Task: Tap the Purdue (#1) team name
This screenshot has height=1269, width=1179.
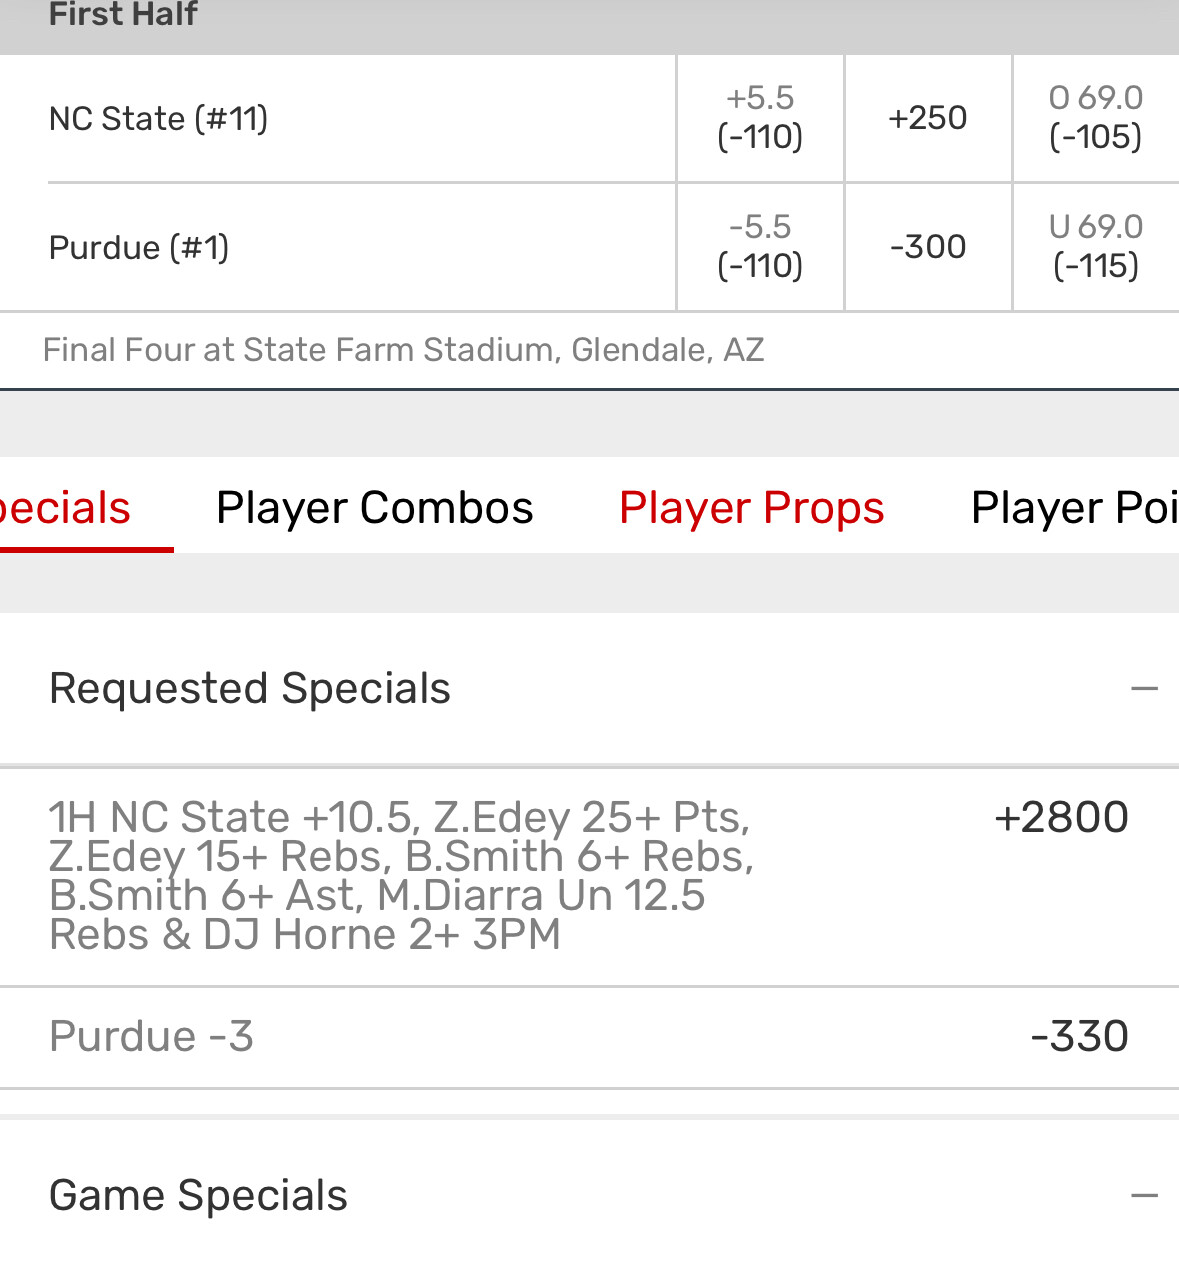Action: (139, 248)
